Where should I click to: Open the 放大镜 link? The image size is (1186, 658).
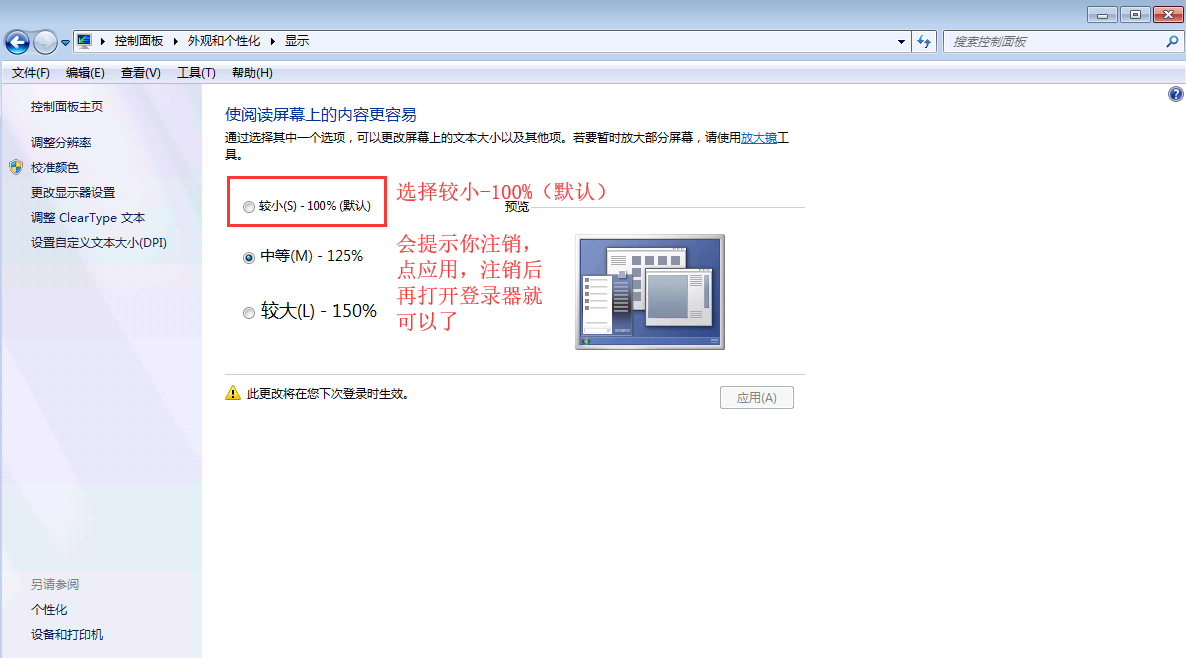[759, 138]
